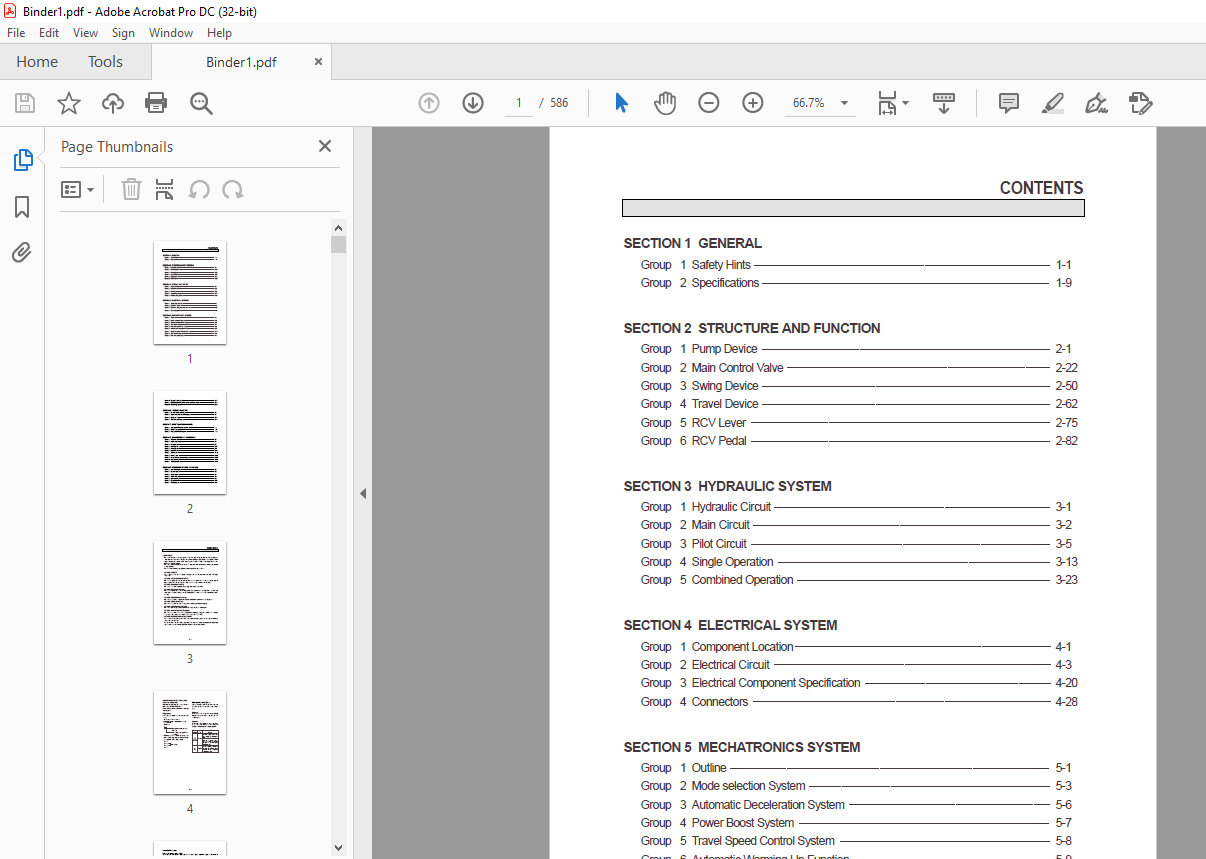This screenshot has width=1206, height=859.
Task: Click the Print Pages thumbnail icon
Action: (165, 189)
